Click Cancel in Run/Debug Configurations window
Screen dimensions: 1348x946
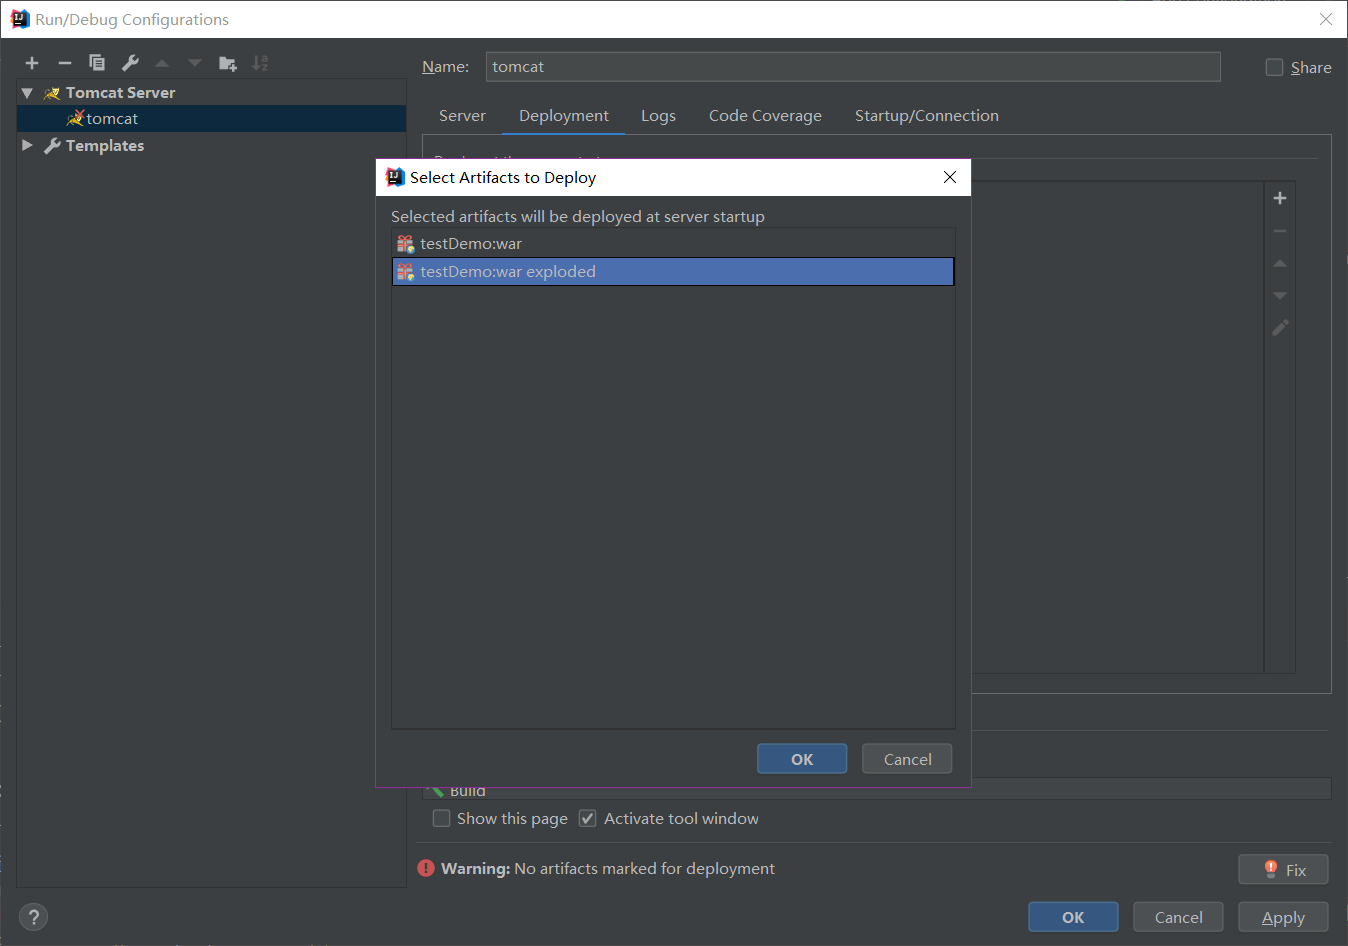[1178, 917]
